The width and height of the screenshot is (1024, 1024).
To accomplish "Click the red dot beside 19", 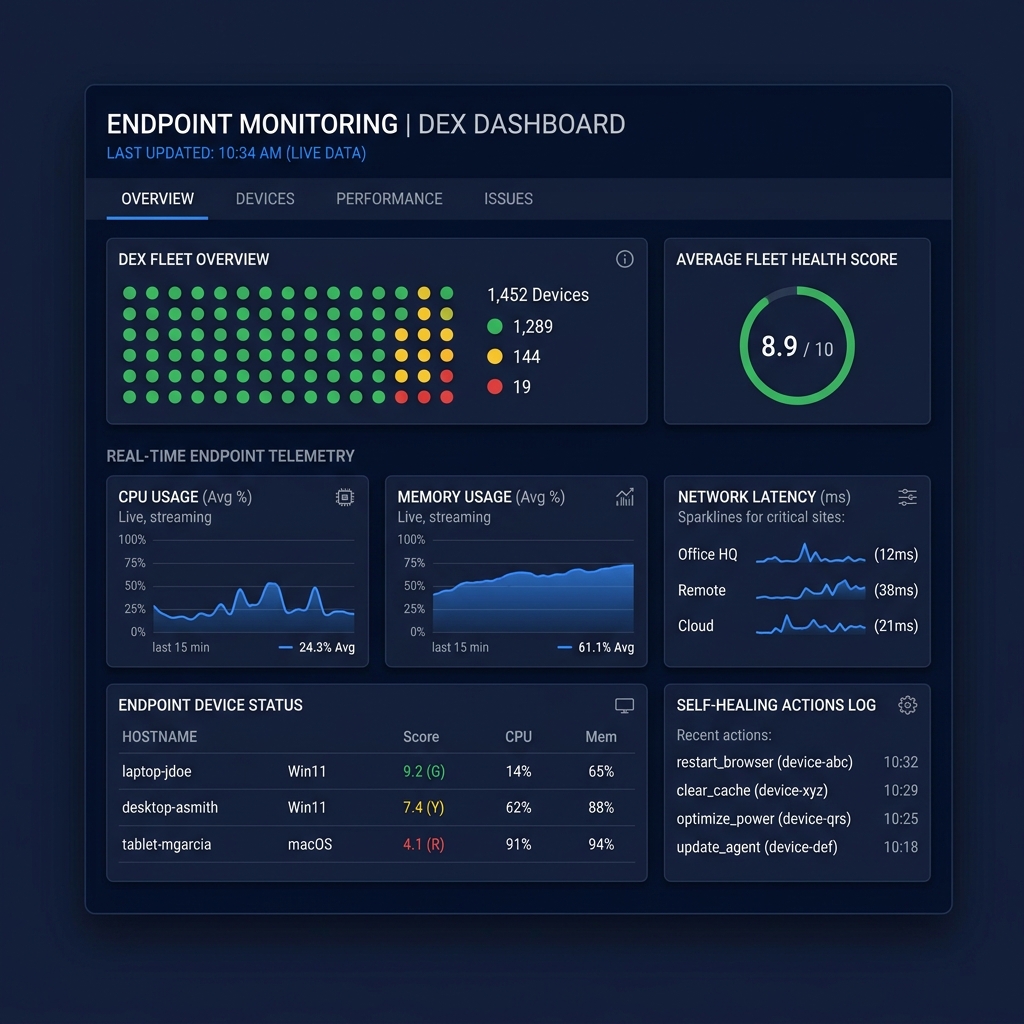I will pos(495,387).
